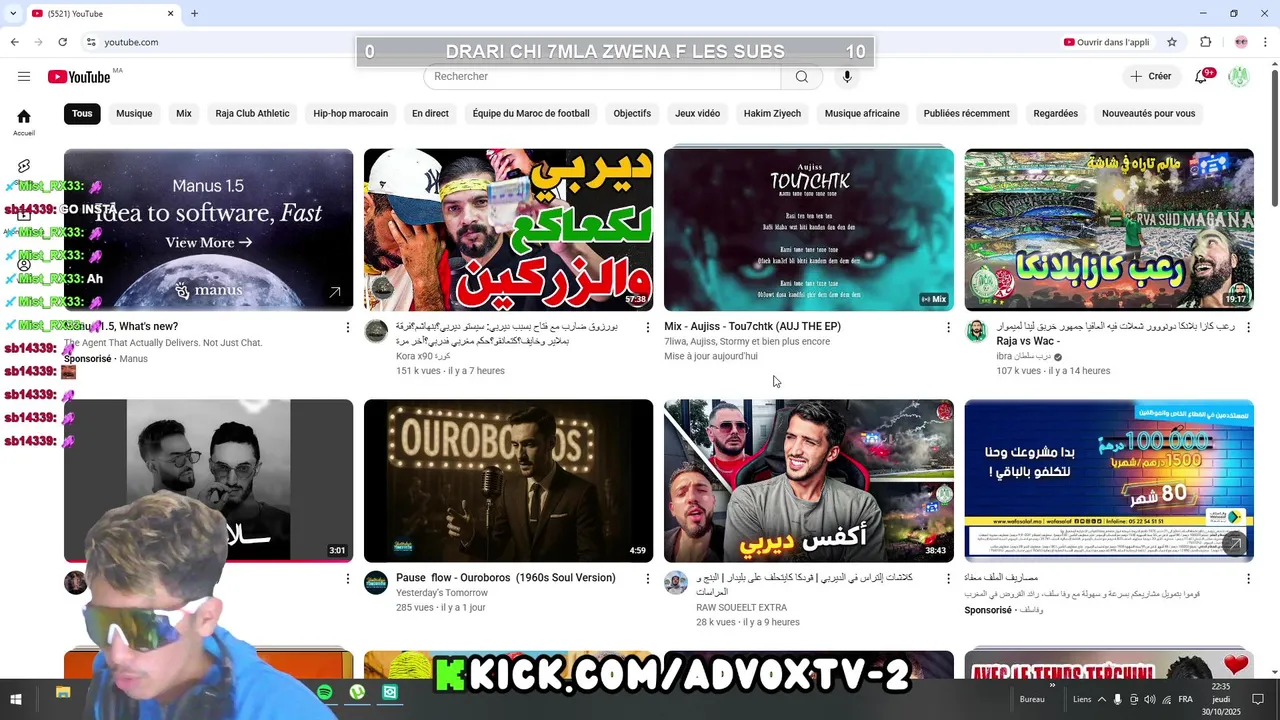Open options menu for Kora x90 video

pyautogui.click(x=648, y=327)
